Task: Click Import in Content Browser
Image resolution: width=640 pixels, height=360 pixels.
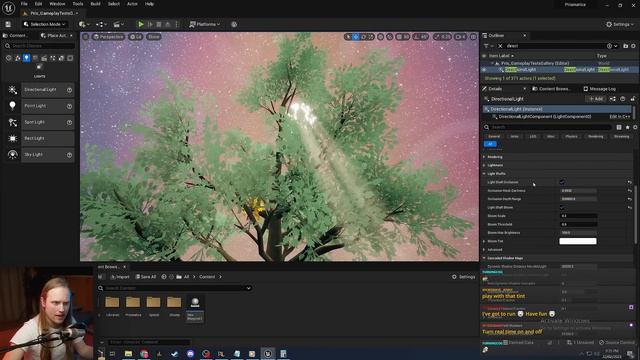Action: [x=120, y=277]
